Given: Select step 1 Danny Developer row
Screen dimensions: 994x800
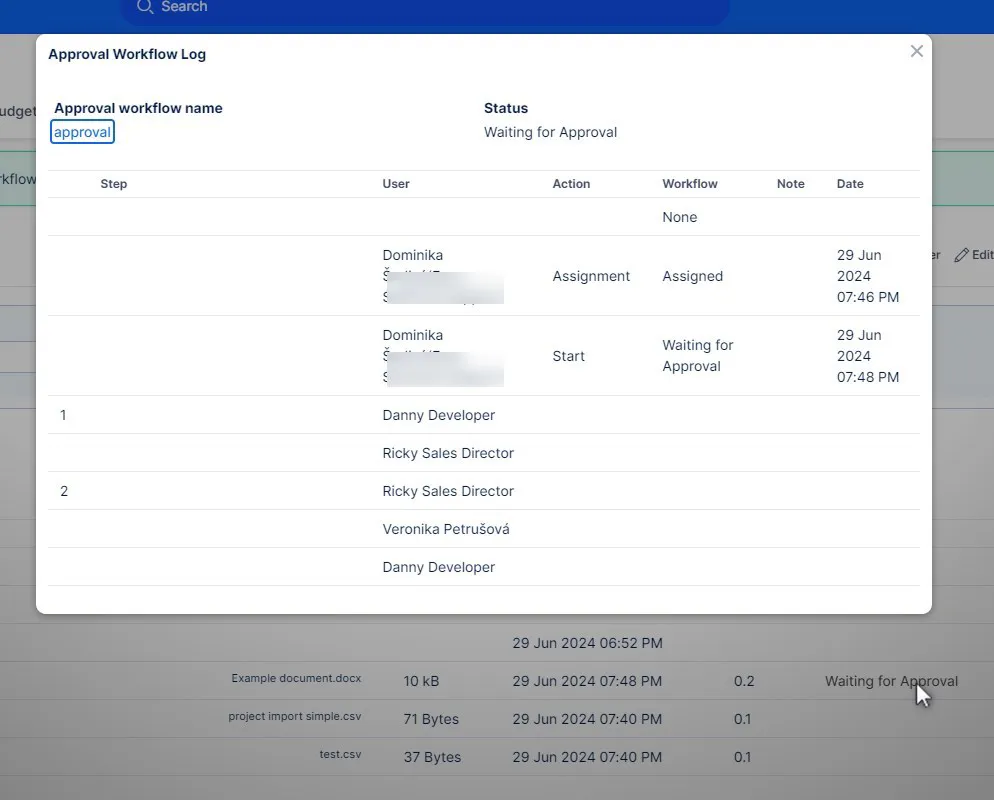Looking at the screenshot, I should coord(438,415).
